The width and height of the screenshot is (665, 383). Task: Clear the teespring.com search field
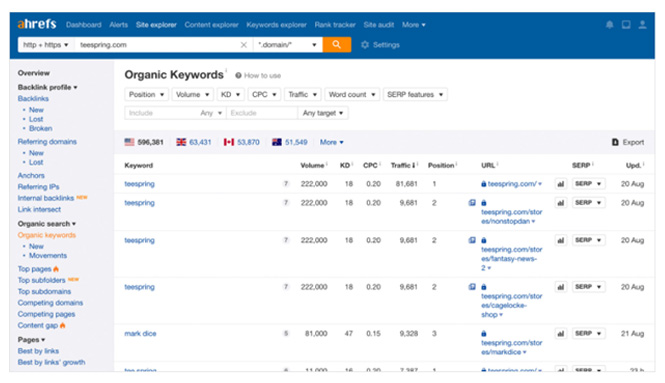click(243, 45)
